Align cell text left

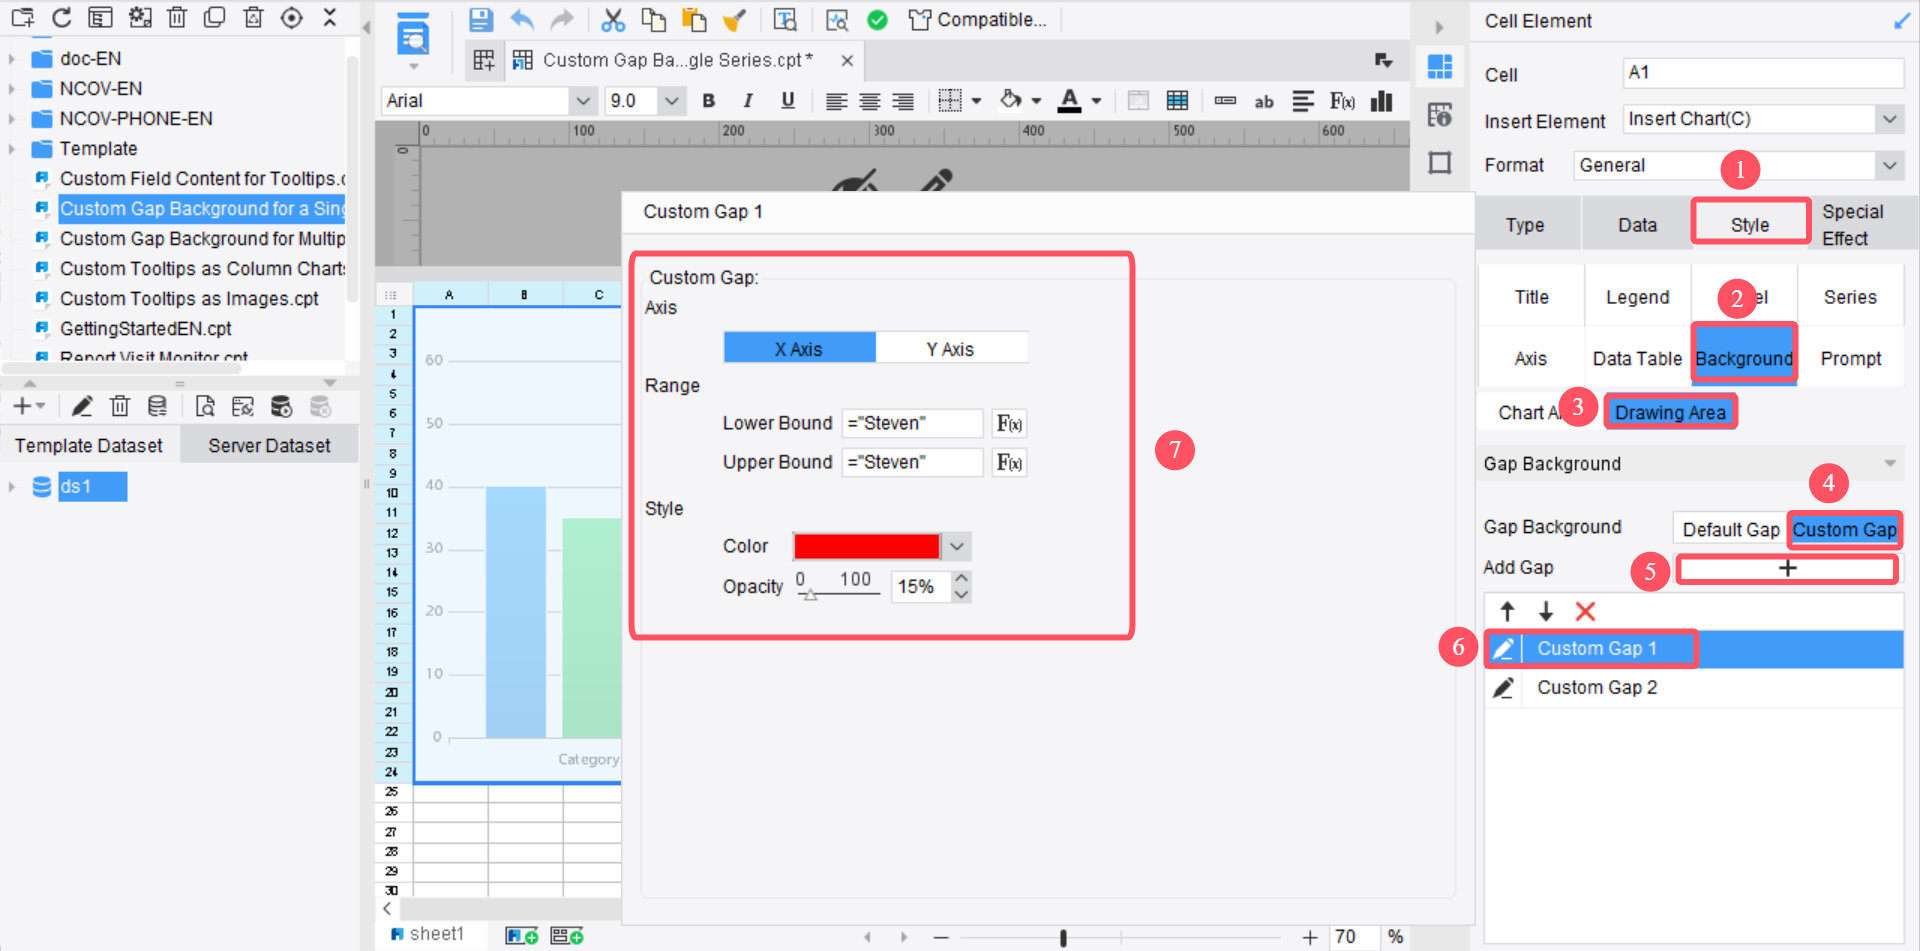pyautogui.click(x=836, y=101)
